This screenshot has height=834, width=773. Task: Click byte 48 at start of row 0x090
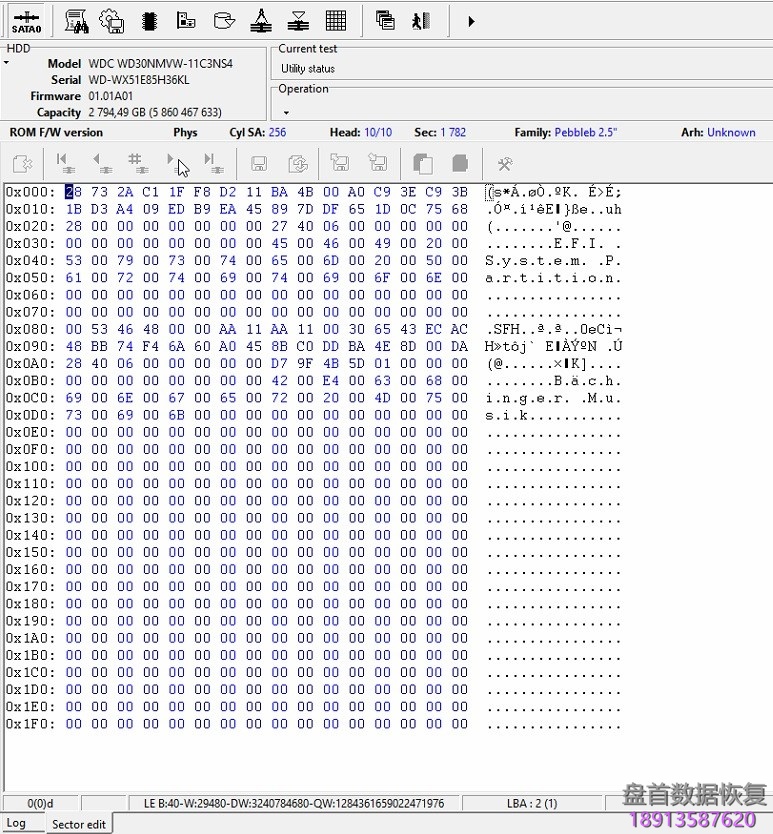point(73,346)
